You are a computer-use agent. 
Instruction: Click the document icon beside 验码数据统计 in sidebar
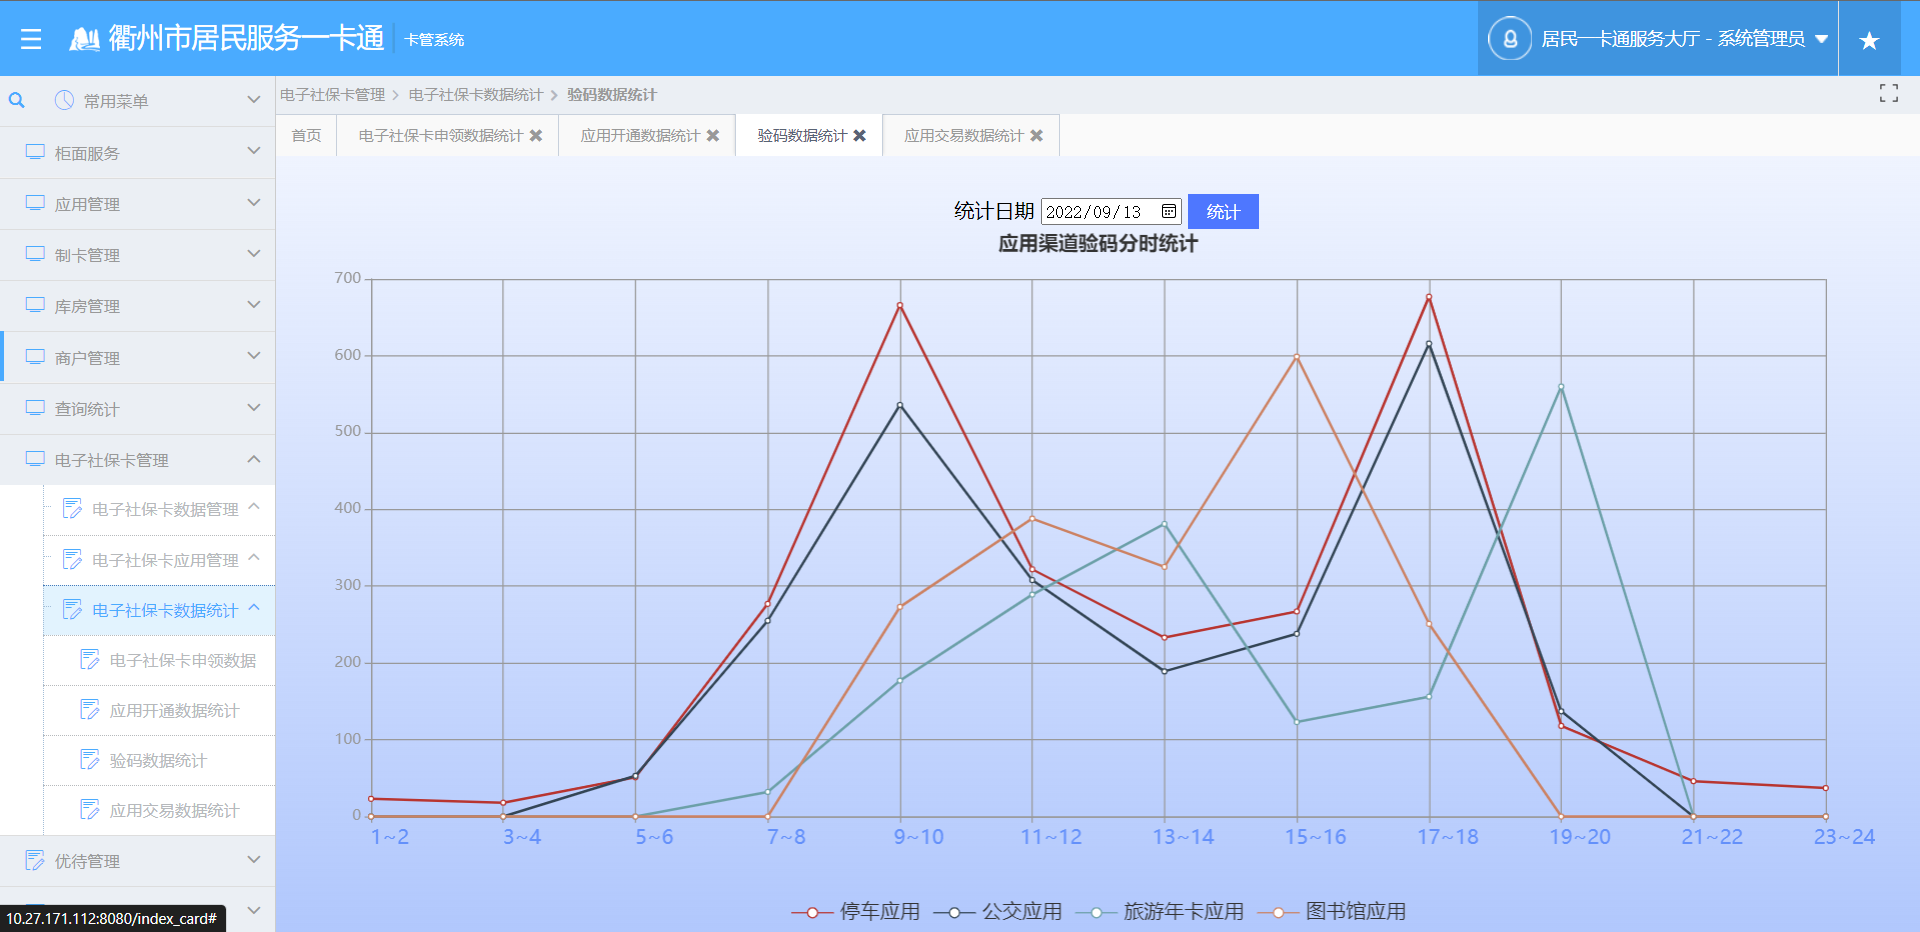[x=90, y=759]
